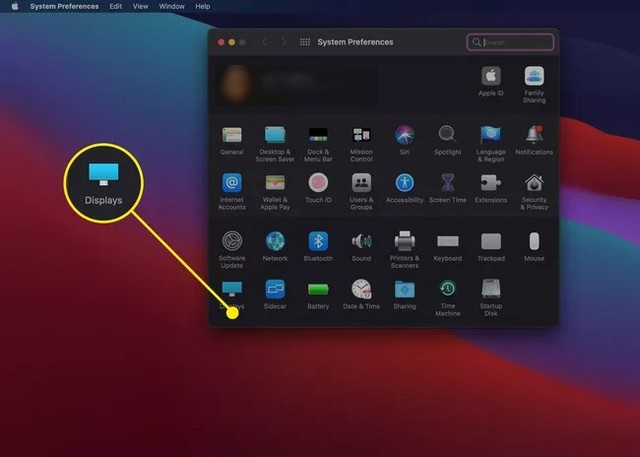This screenshot has height=457, width=640.
Task: Open the Window menu
Action: point(171,7)
